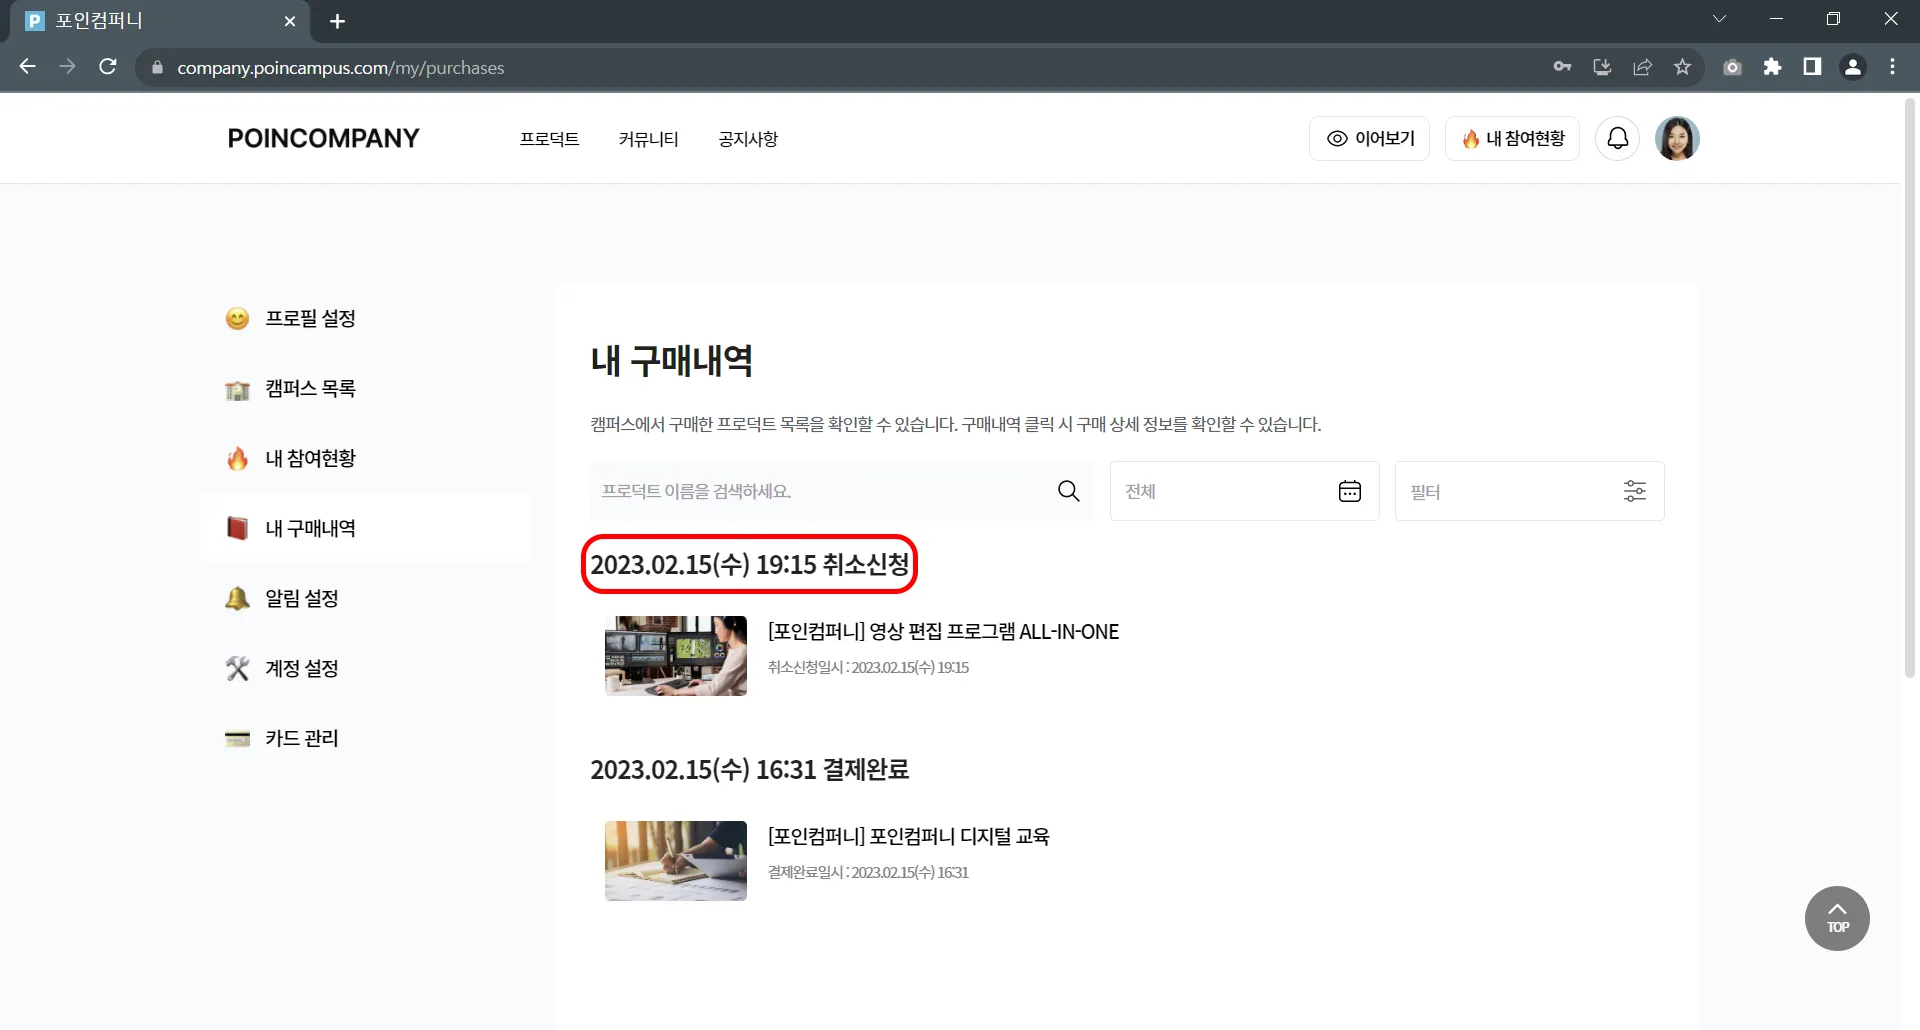Open the 프로덕트 menu
The image size is (1920, 1030).
549,139
